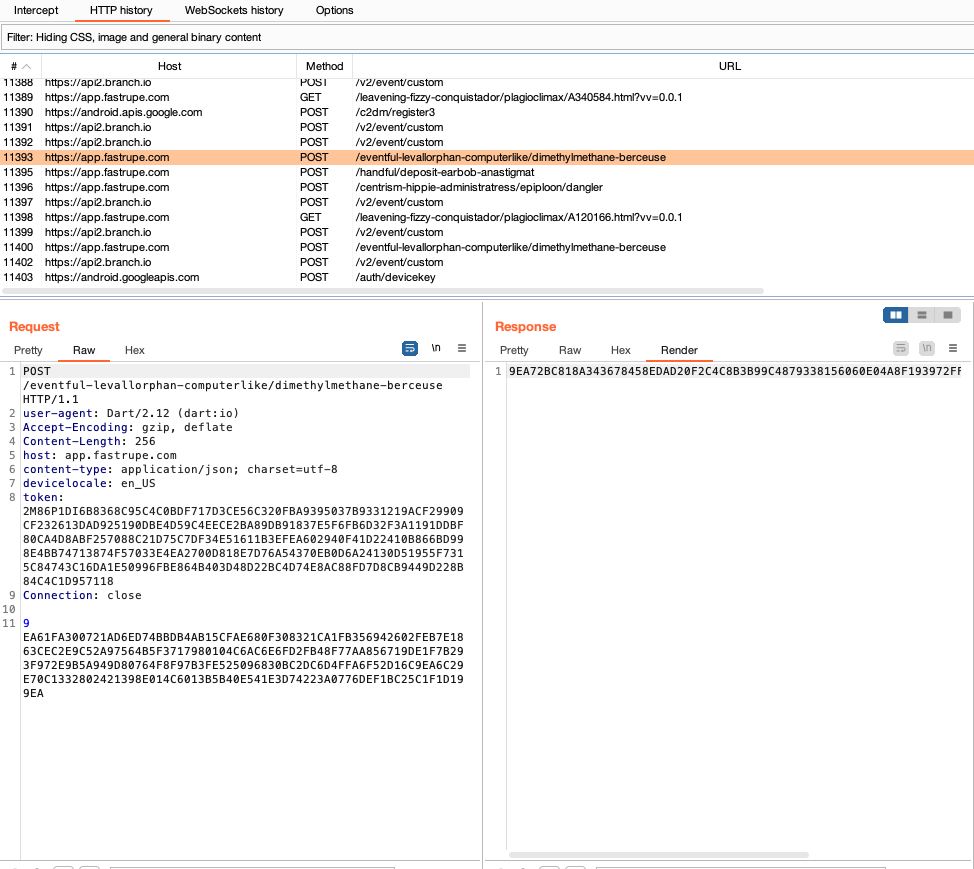Screen dimensions: 974x869
Task: Toggle word wrap in Response pane
Action: (901, 348)
